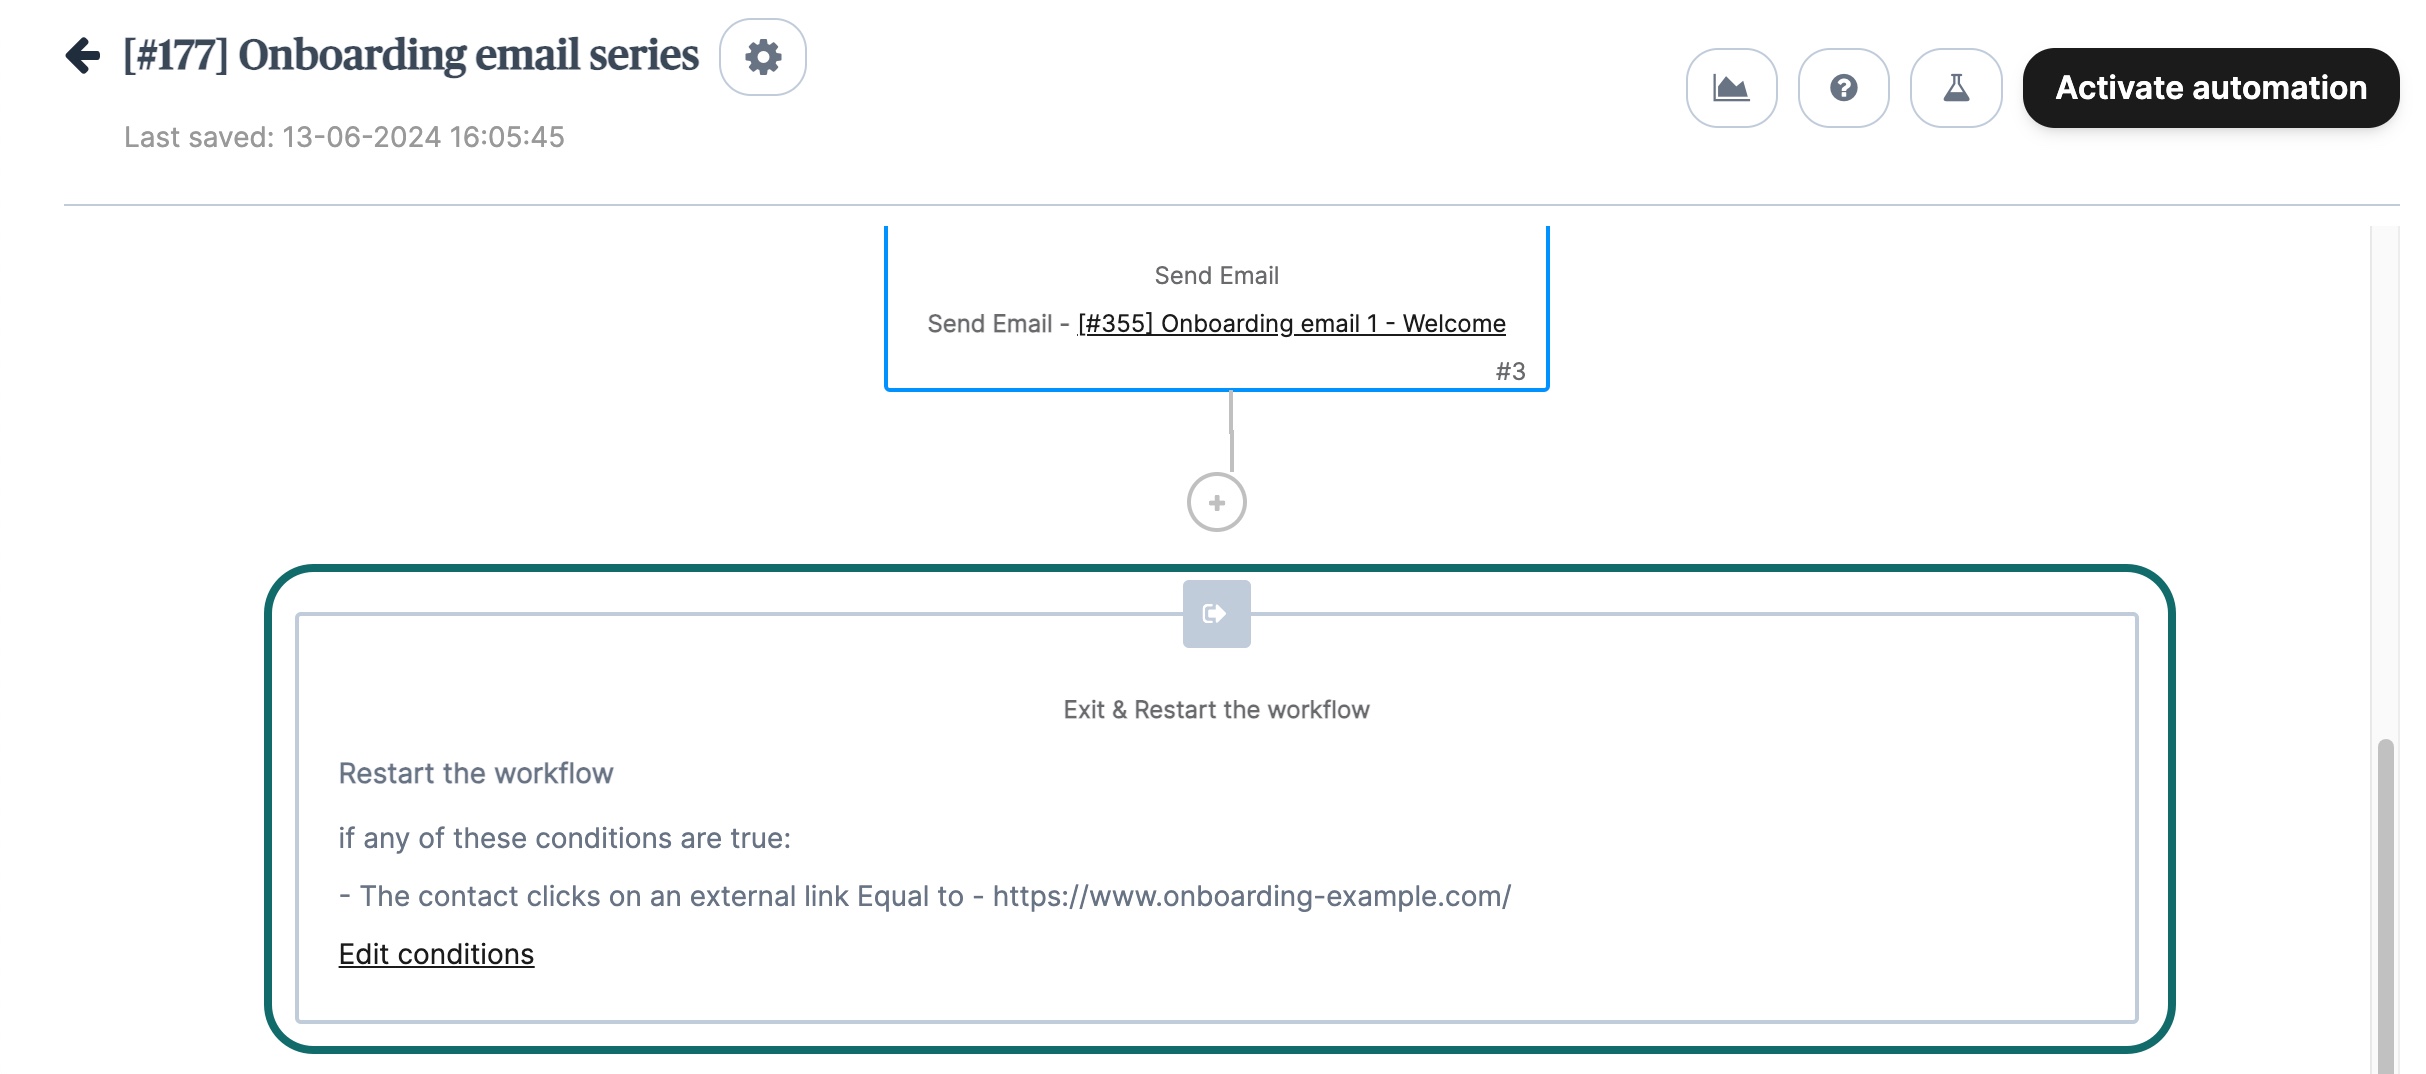Image resolution: width=2426 pixels, height=1074 pixels.
Task: Select the Exit & Restart the workflow heading
Action: [1216, 710]
